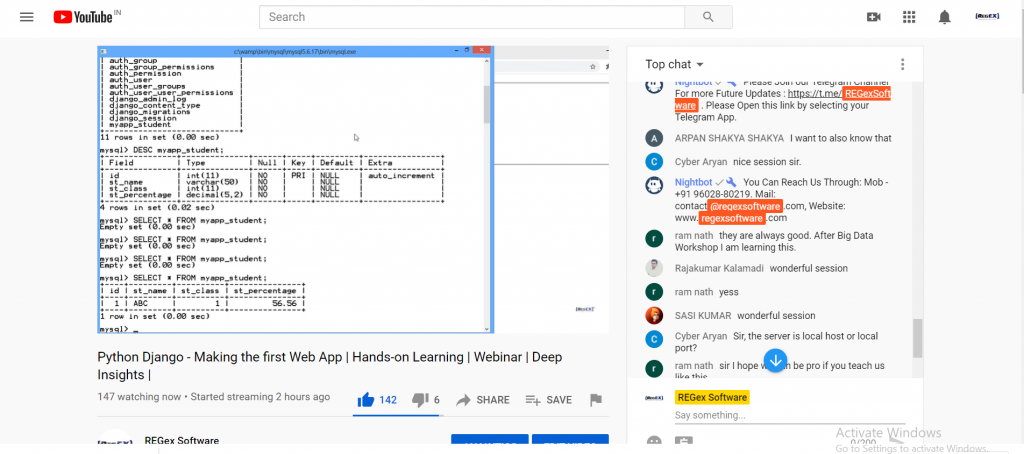The width and height of the screenshot is (1024, 454).
Task: Open live chat options three-dot menu
Action: click(x=903, y=64)
